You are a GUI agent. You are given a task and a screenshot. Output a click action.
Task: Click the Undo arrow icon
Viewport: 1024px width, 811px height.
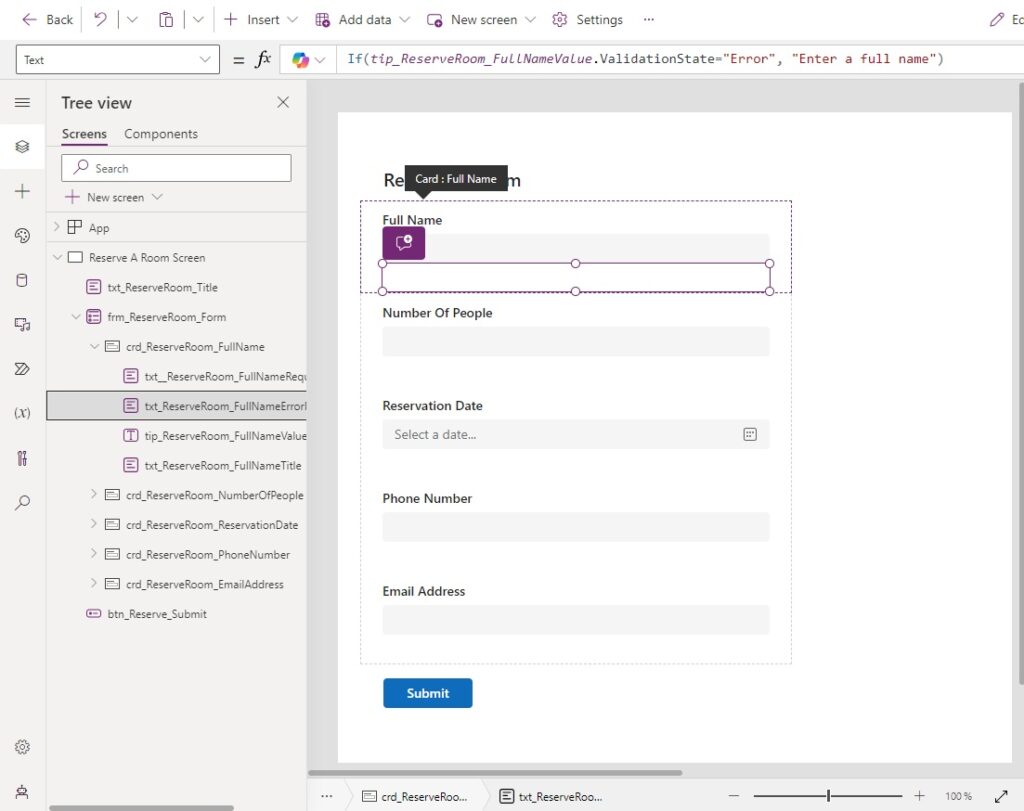coord(100,20)
